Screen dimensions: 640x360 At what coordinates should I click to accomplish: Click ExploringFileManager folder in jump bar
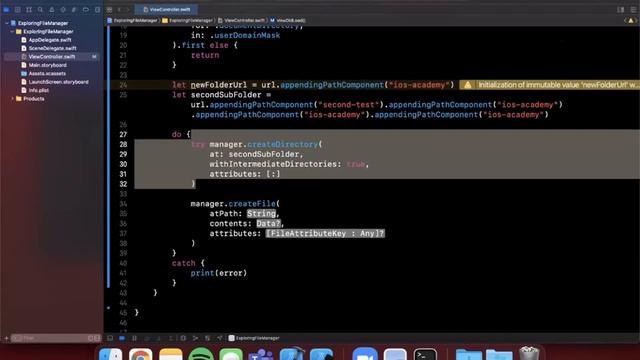pos(188,20)
